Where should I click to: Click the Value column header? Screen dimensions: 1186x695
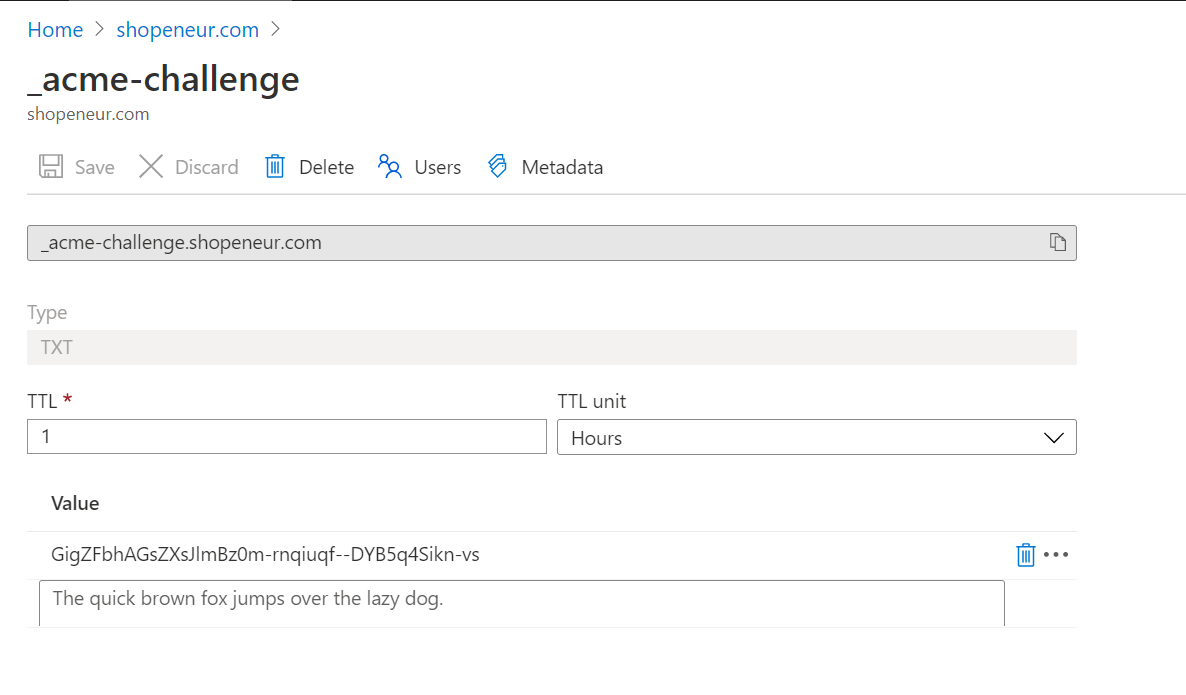coord(75,504)
